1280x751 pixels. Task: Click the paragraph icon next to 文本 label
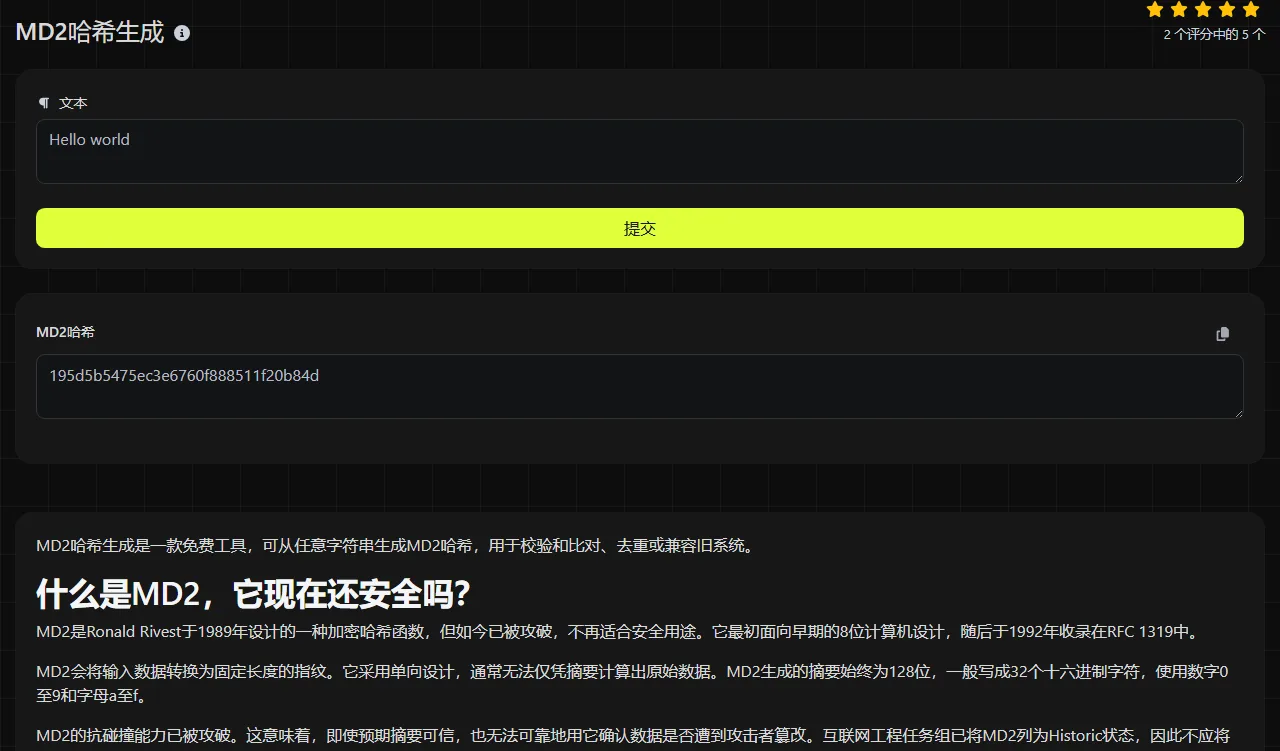pos(43,103)
